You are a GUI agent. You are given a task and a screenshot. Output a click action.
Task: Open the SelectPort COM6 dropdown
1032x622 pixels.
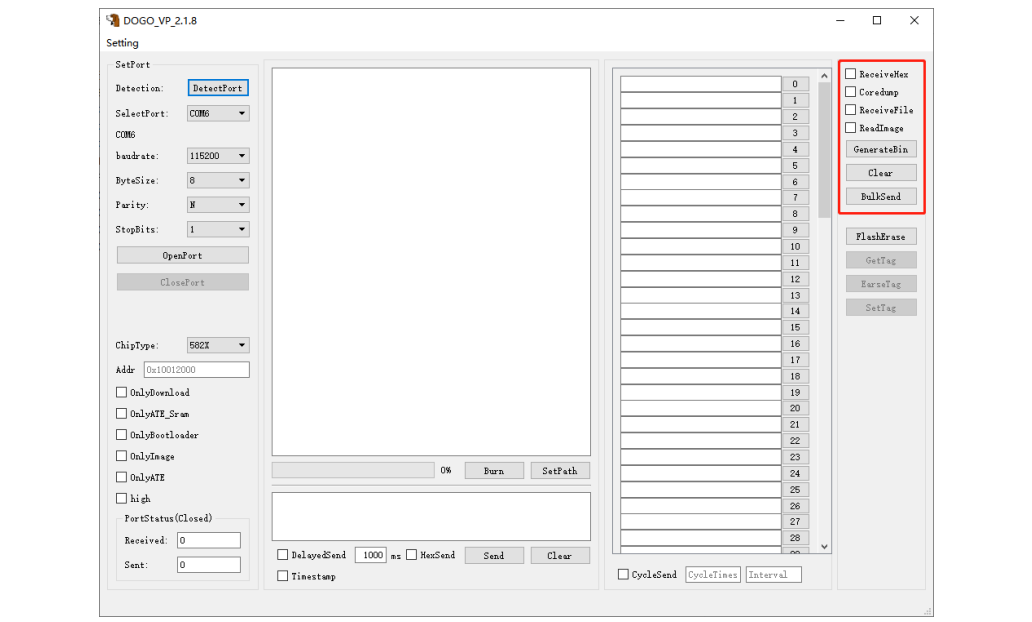point(218,113)
